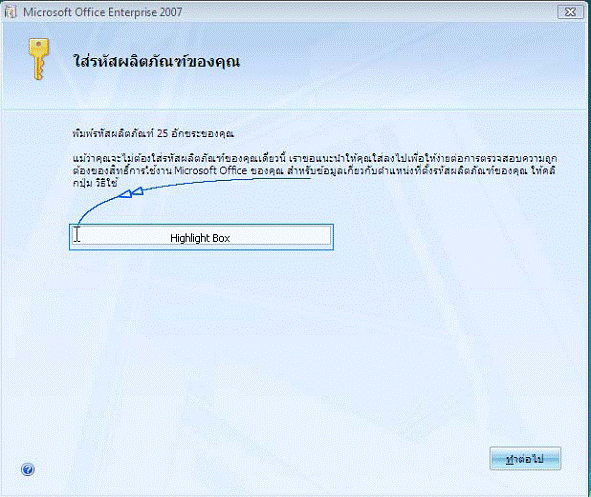The width and height of the screenshot is (591, 497).
Task: Click the line พิมพ์รหัสผลิตภัณฑ์ 25 อักขระของคุณ
Action: click(x=153, y=133)
